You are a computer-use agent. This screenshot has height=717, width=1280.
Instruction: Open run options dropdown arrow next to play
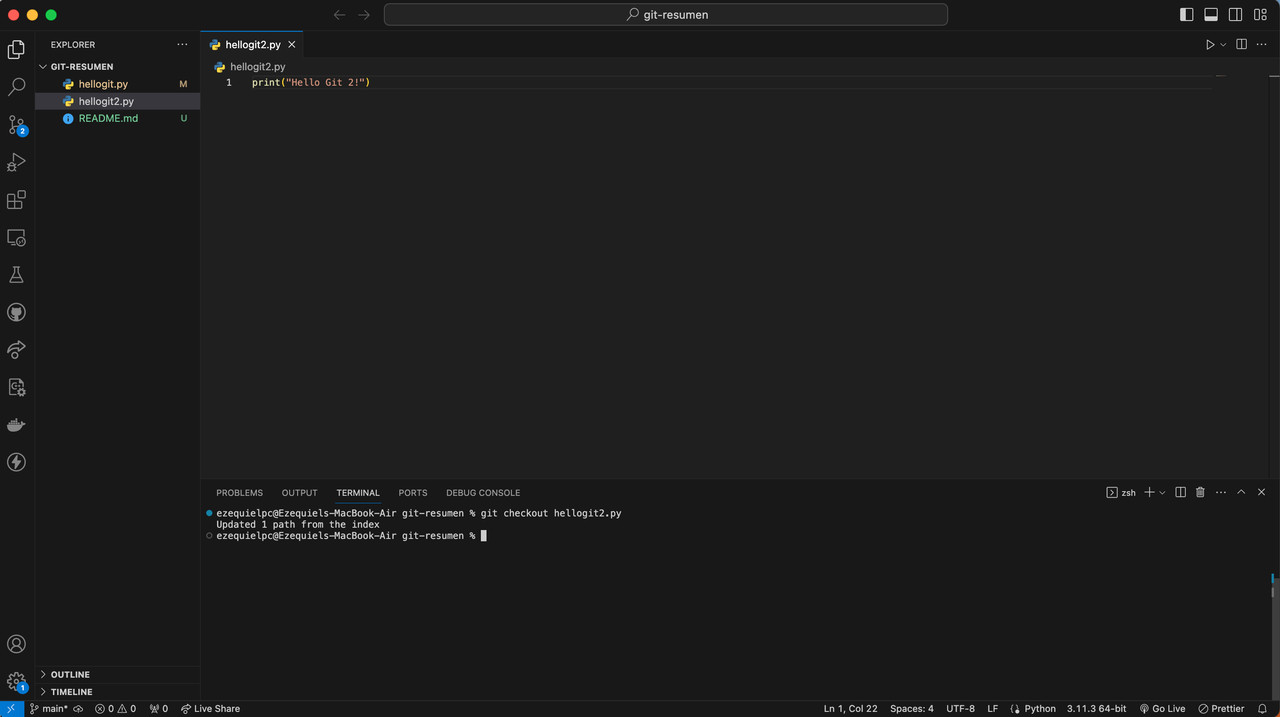tap(1223, 45)
